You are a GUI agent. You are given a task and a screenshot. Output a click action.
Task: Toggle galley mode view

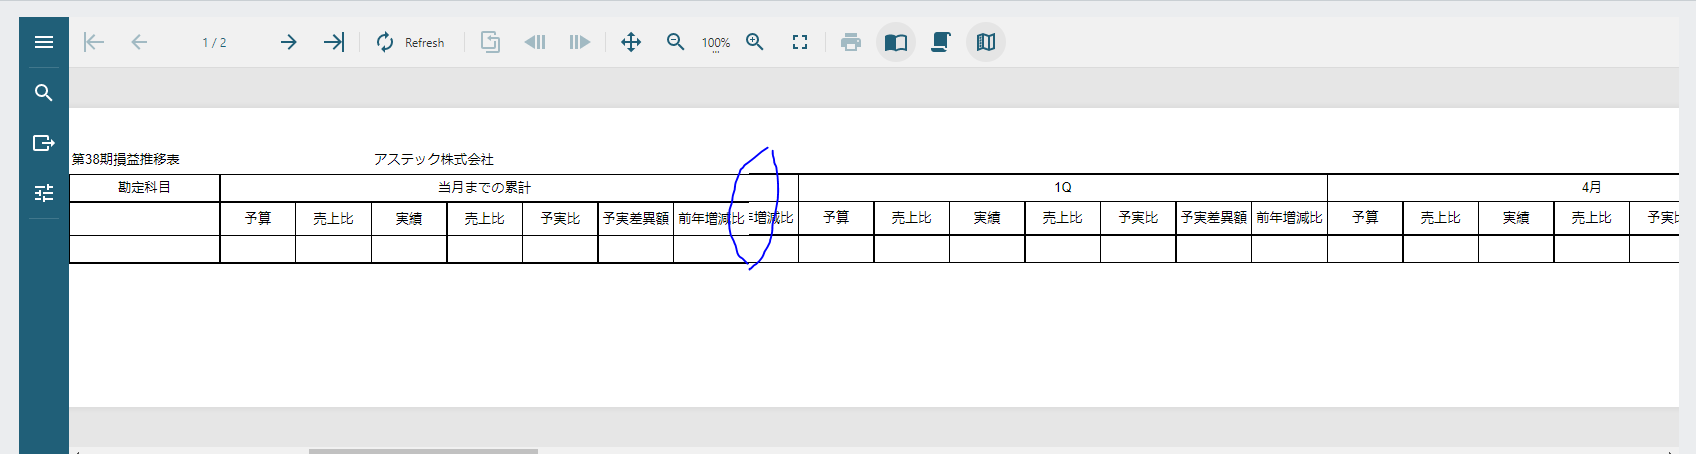point(986,42)
